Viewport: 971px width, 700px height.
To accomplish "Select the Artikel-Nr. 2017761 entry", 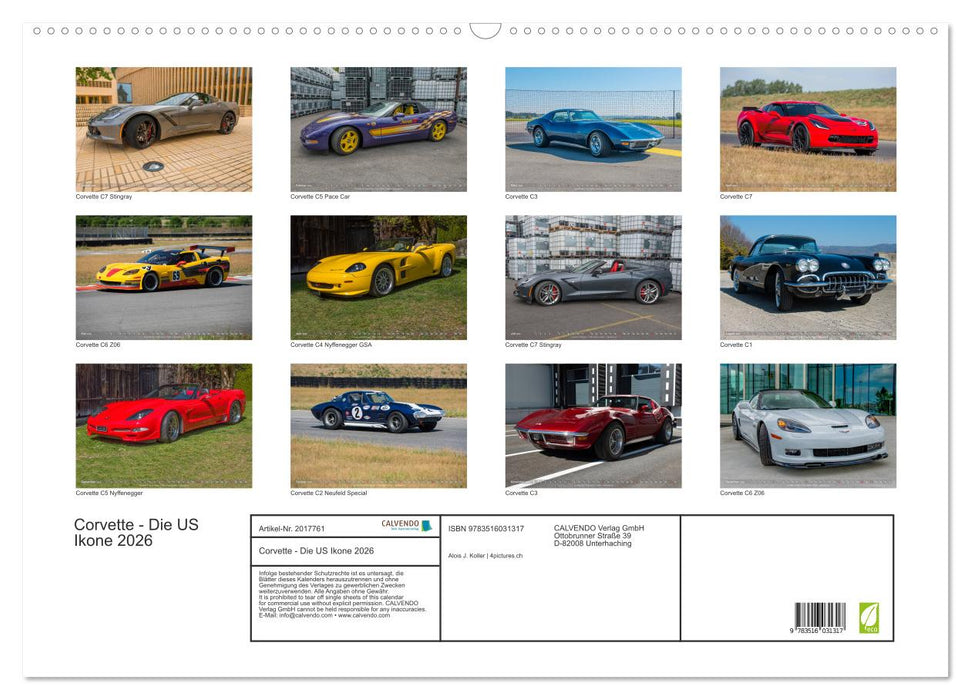I will (x=292, y=529).
